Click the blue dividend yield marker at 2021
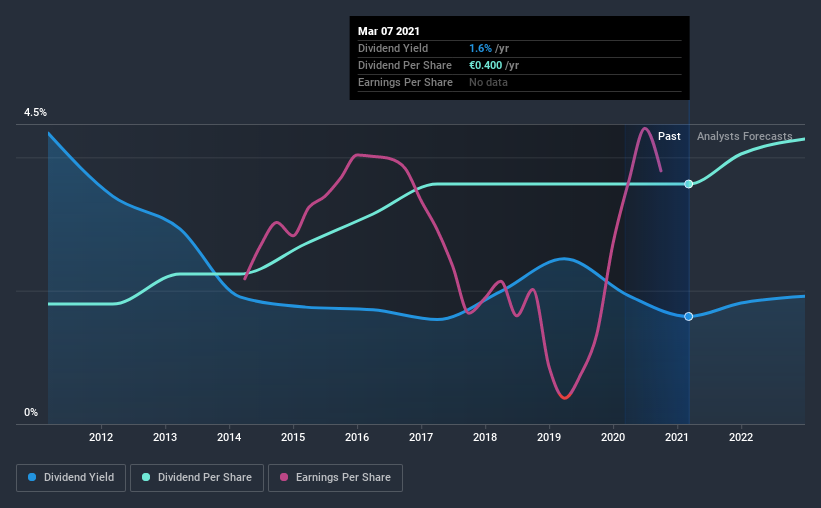This screenshot has width=821, height=508. pos(689,316)
